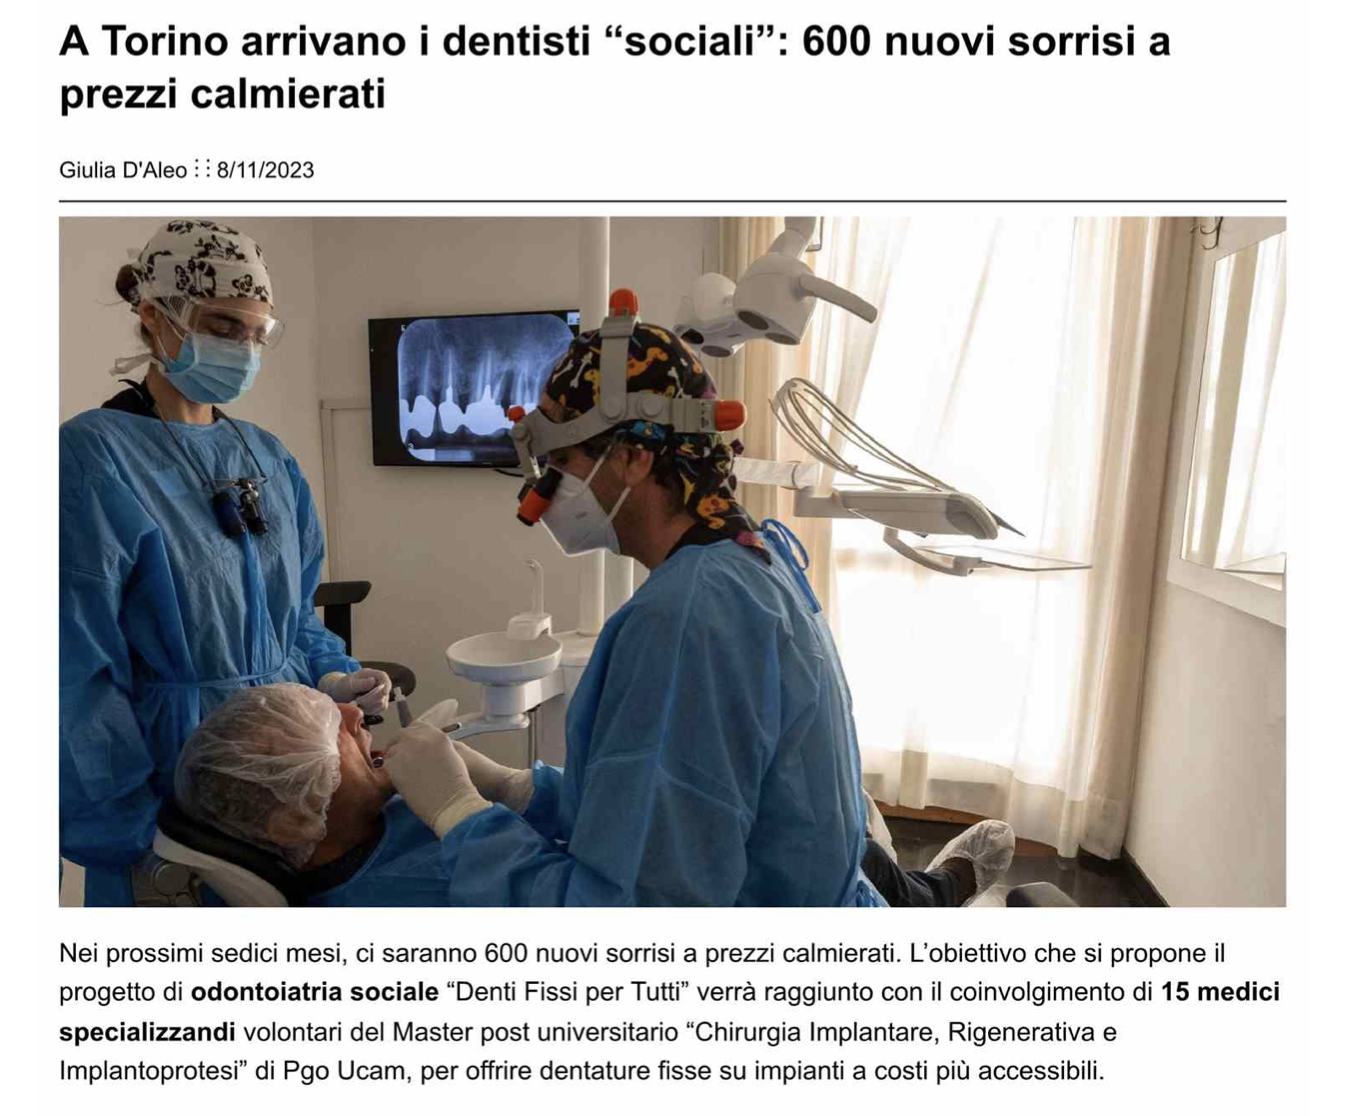Open author Giulia D'Aleo's profile
Screen dimensions: 1368x1116
point(123,170)
